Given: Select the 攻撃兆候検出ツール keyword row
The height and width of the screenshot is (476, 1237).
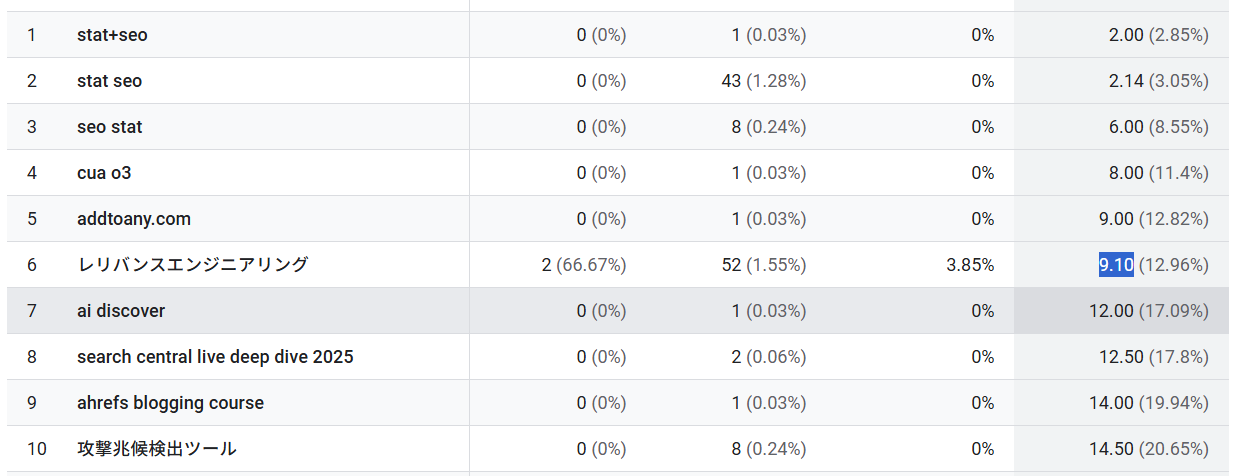Looking at the screenshot, I should click(617, 449).
